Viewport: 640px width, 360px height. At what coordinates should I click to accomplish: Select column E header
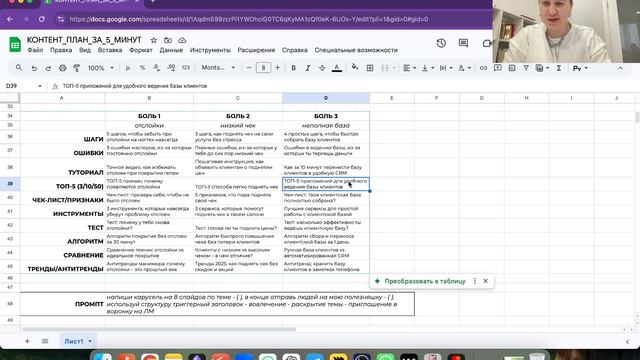click(392, 98)
